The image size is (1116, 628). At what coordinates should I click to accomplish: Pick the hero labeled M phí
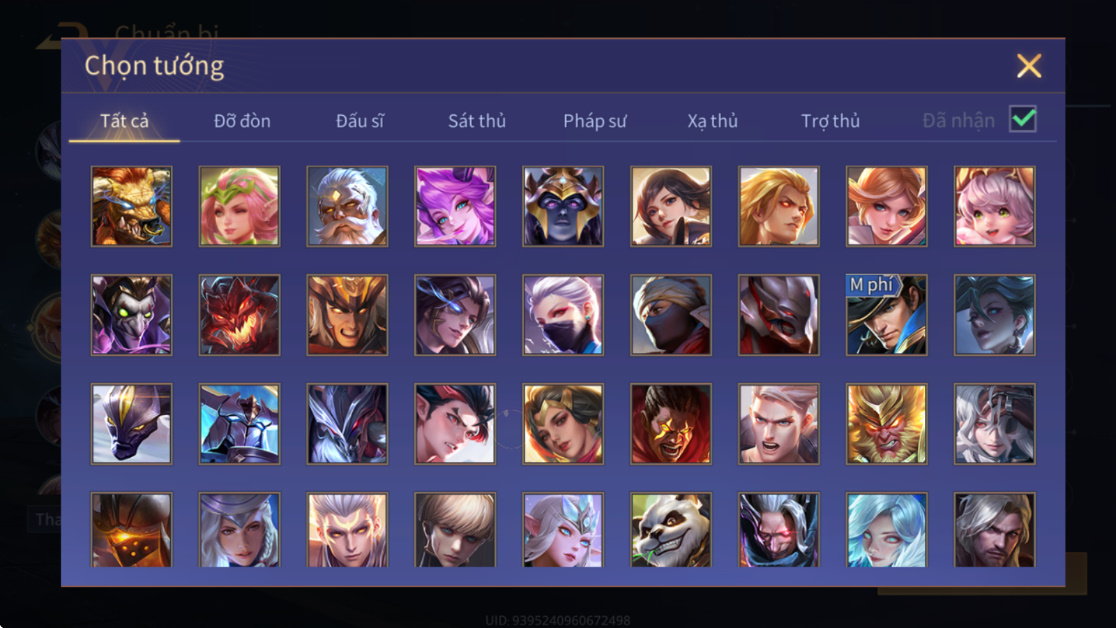coord(886,315)
